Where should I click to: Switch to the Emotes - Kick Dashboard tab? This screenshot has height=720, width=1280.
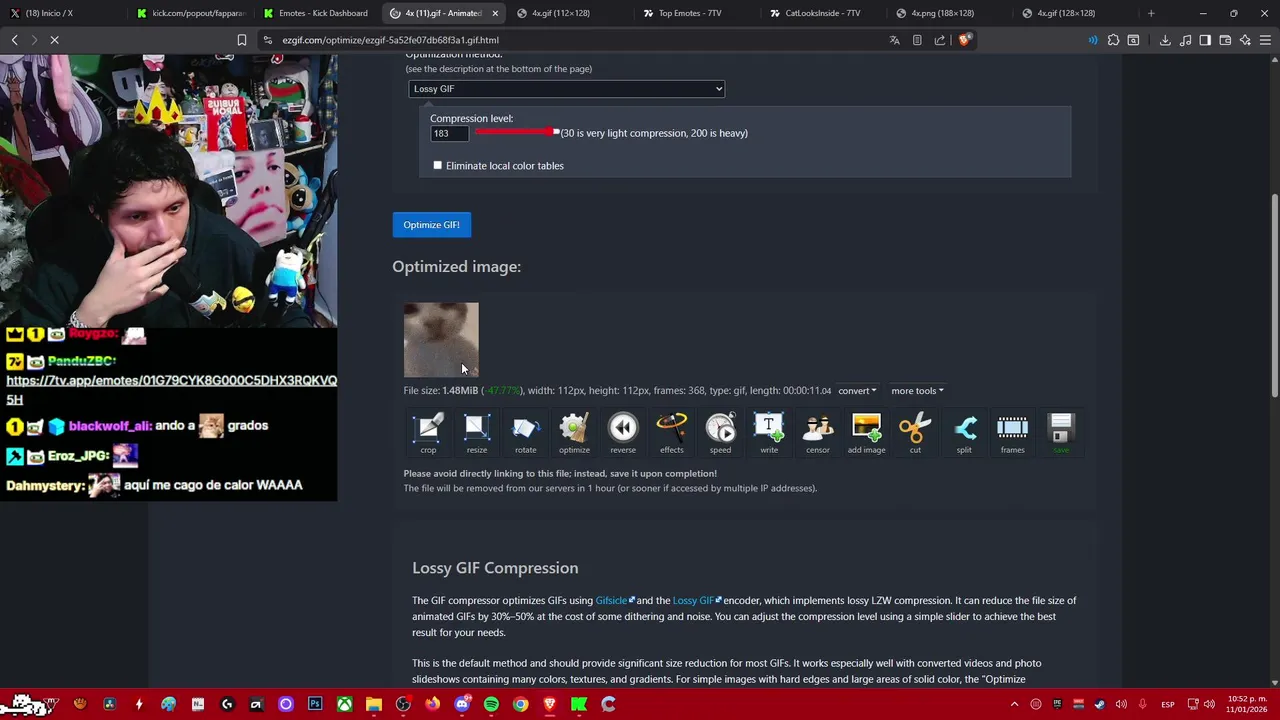316,13
